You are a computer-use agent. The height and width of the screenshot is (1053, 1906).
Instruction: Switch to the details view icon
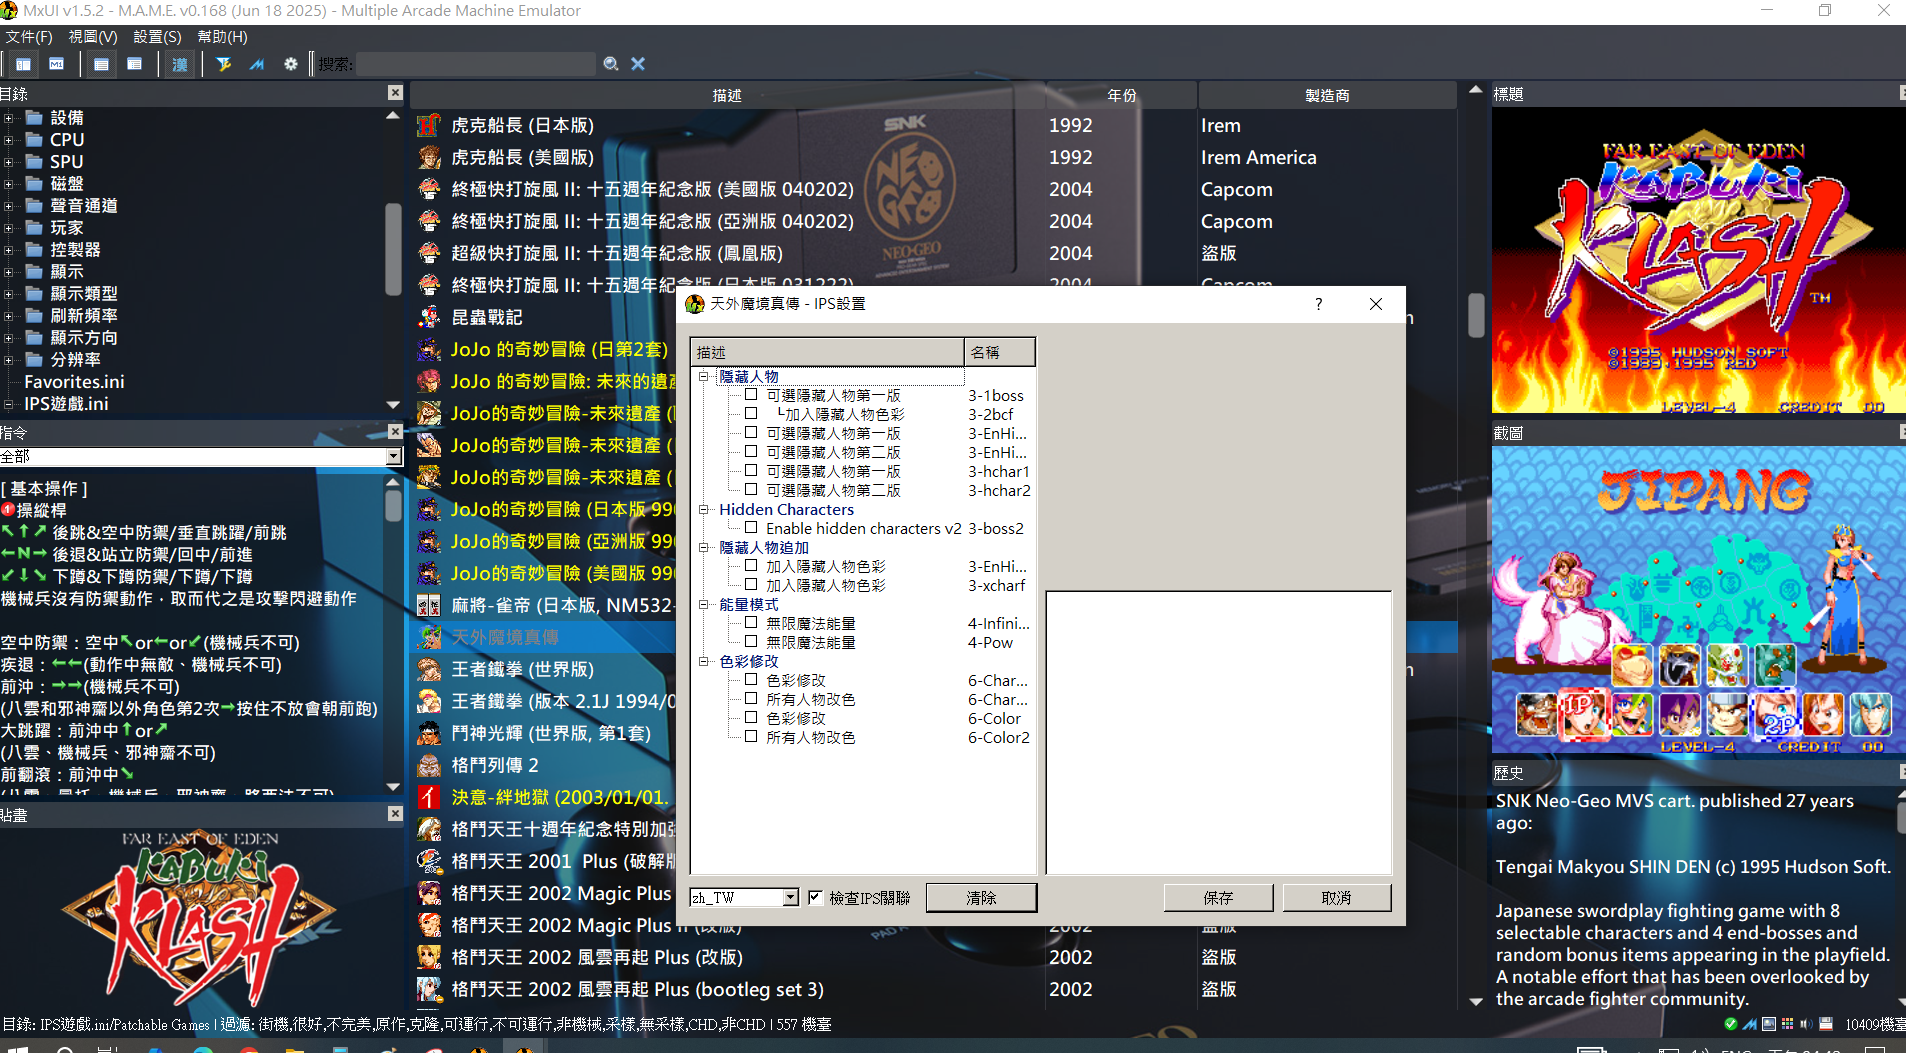pyautogui.click(x=135, y=64)
